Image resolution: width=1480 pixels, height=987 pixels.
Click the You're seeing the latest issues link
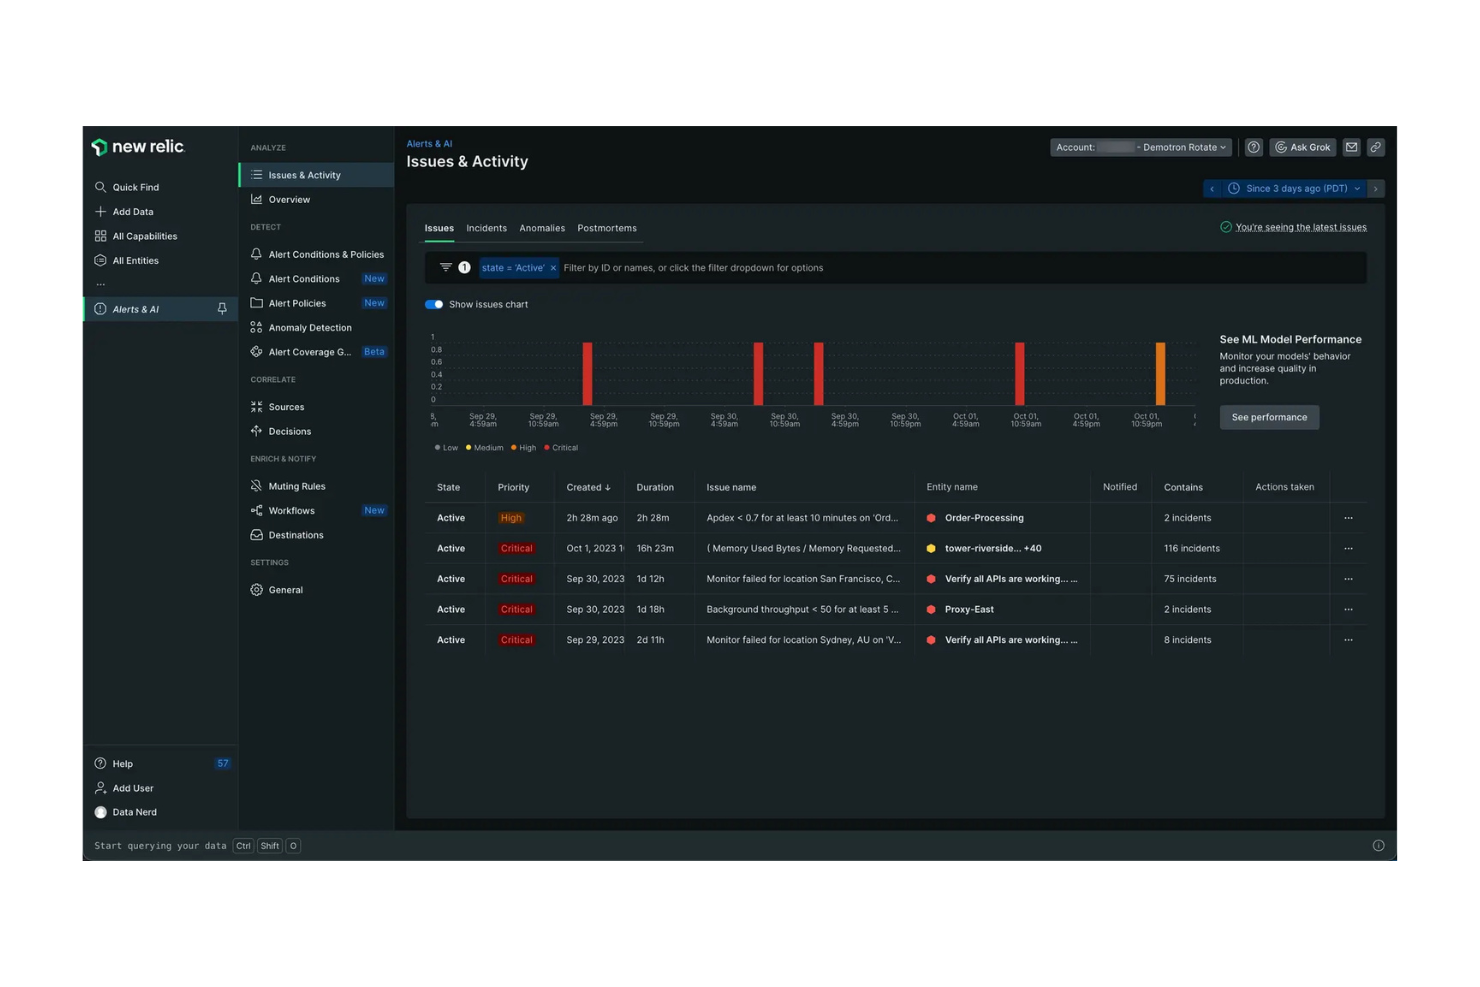point(1301,227)
